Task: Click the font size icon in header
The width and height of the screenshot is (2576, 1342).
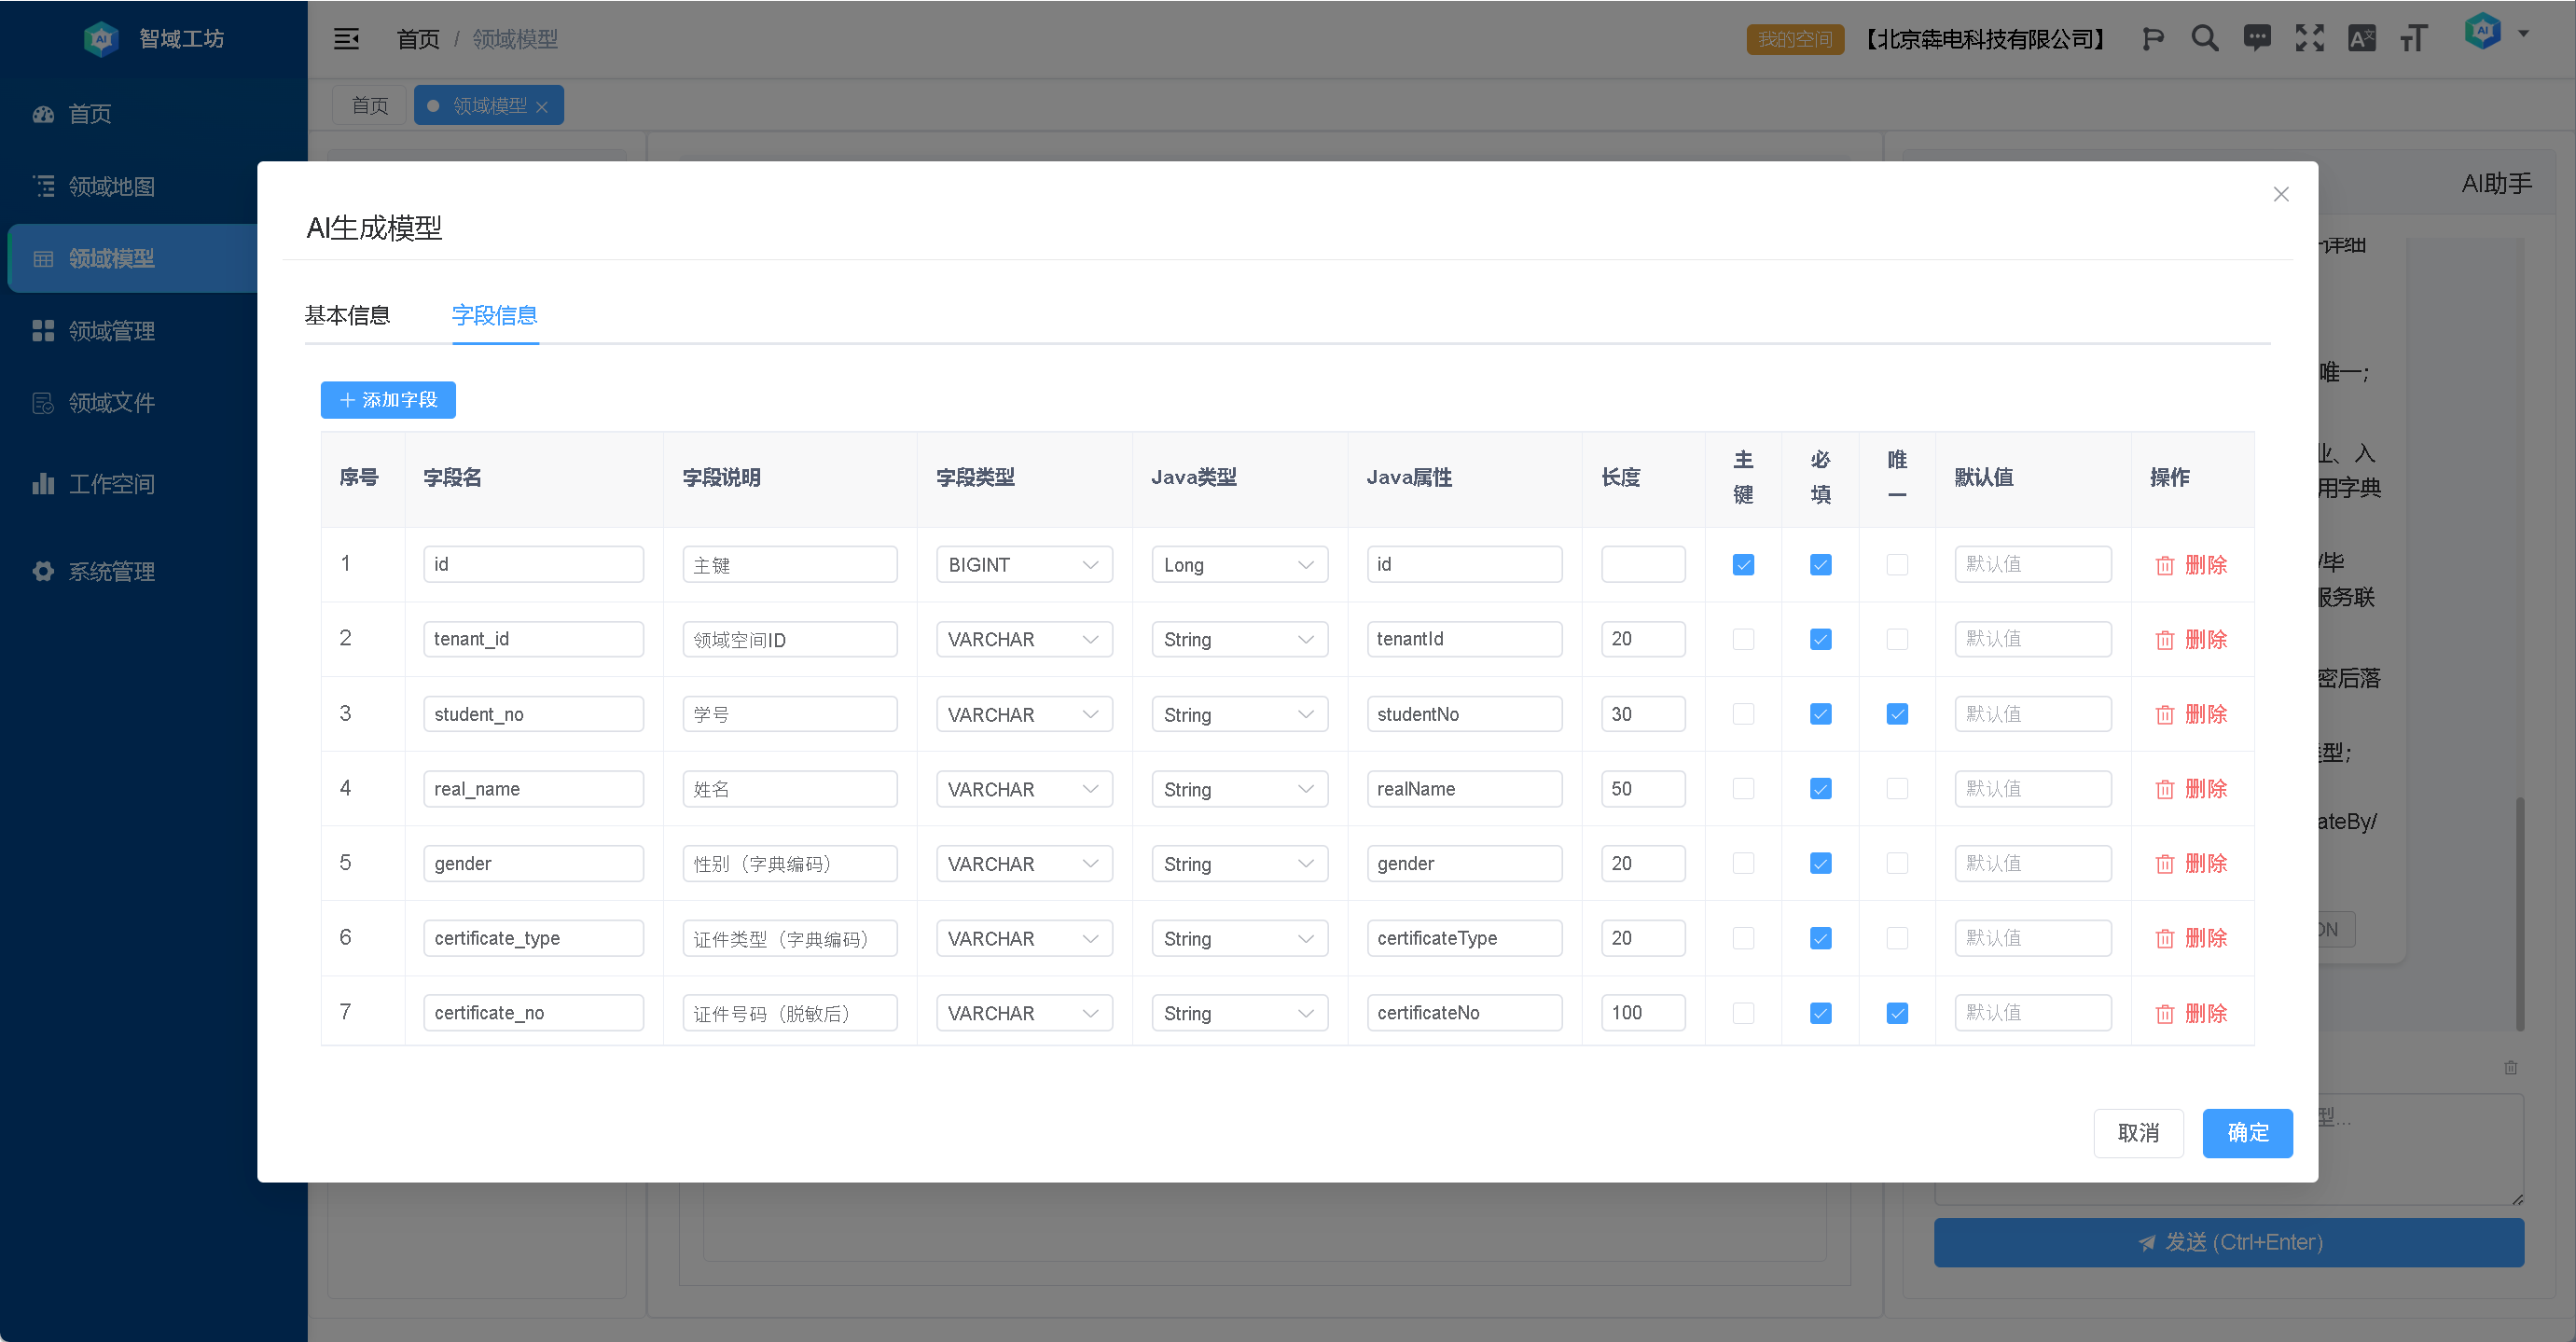Action: pyautogui.click(x=2413, y=38)
